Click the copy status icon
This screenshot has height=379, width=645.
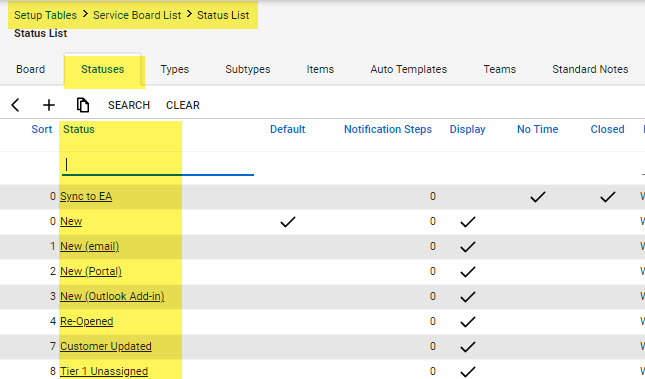click(83, 105)
